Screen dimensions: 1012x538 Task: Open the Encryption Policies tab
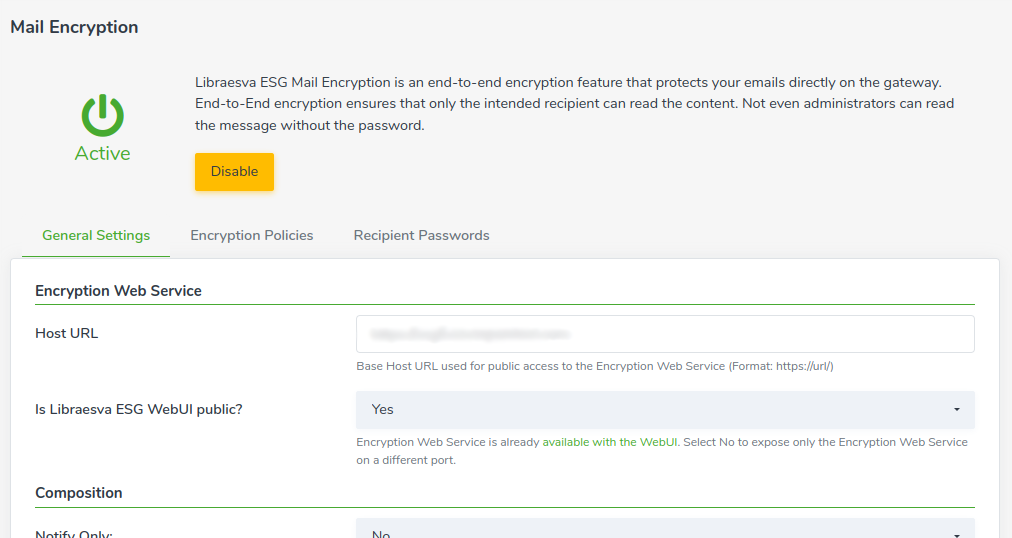click(252, 235)
